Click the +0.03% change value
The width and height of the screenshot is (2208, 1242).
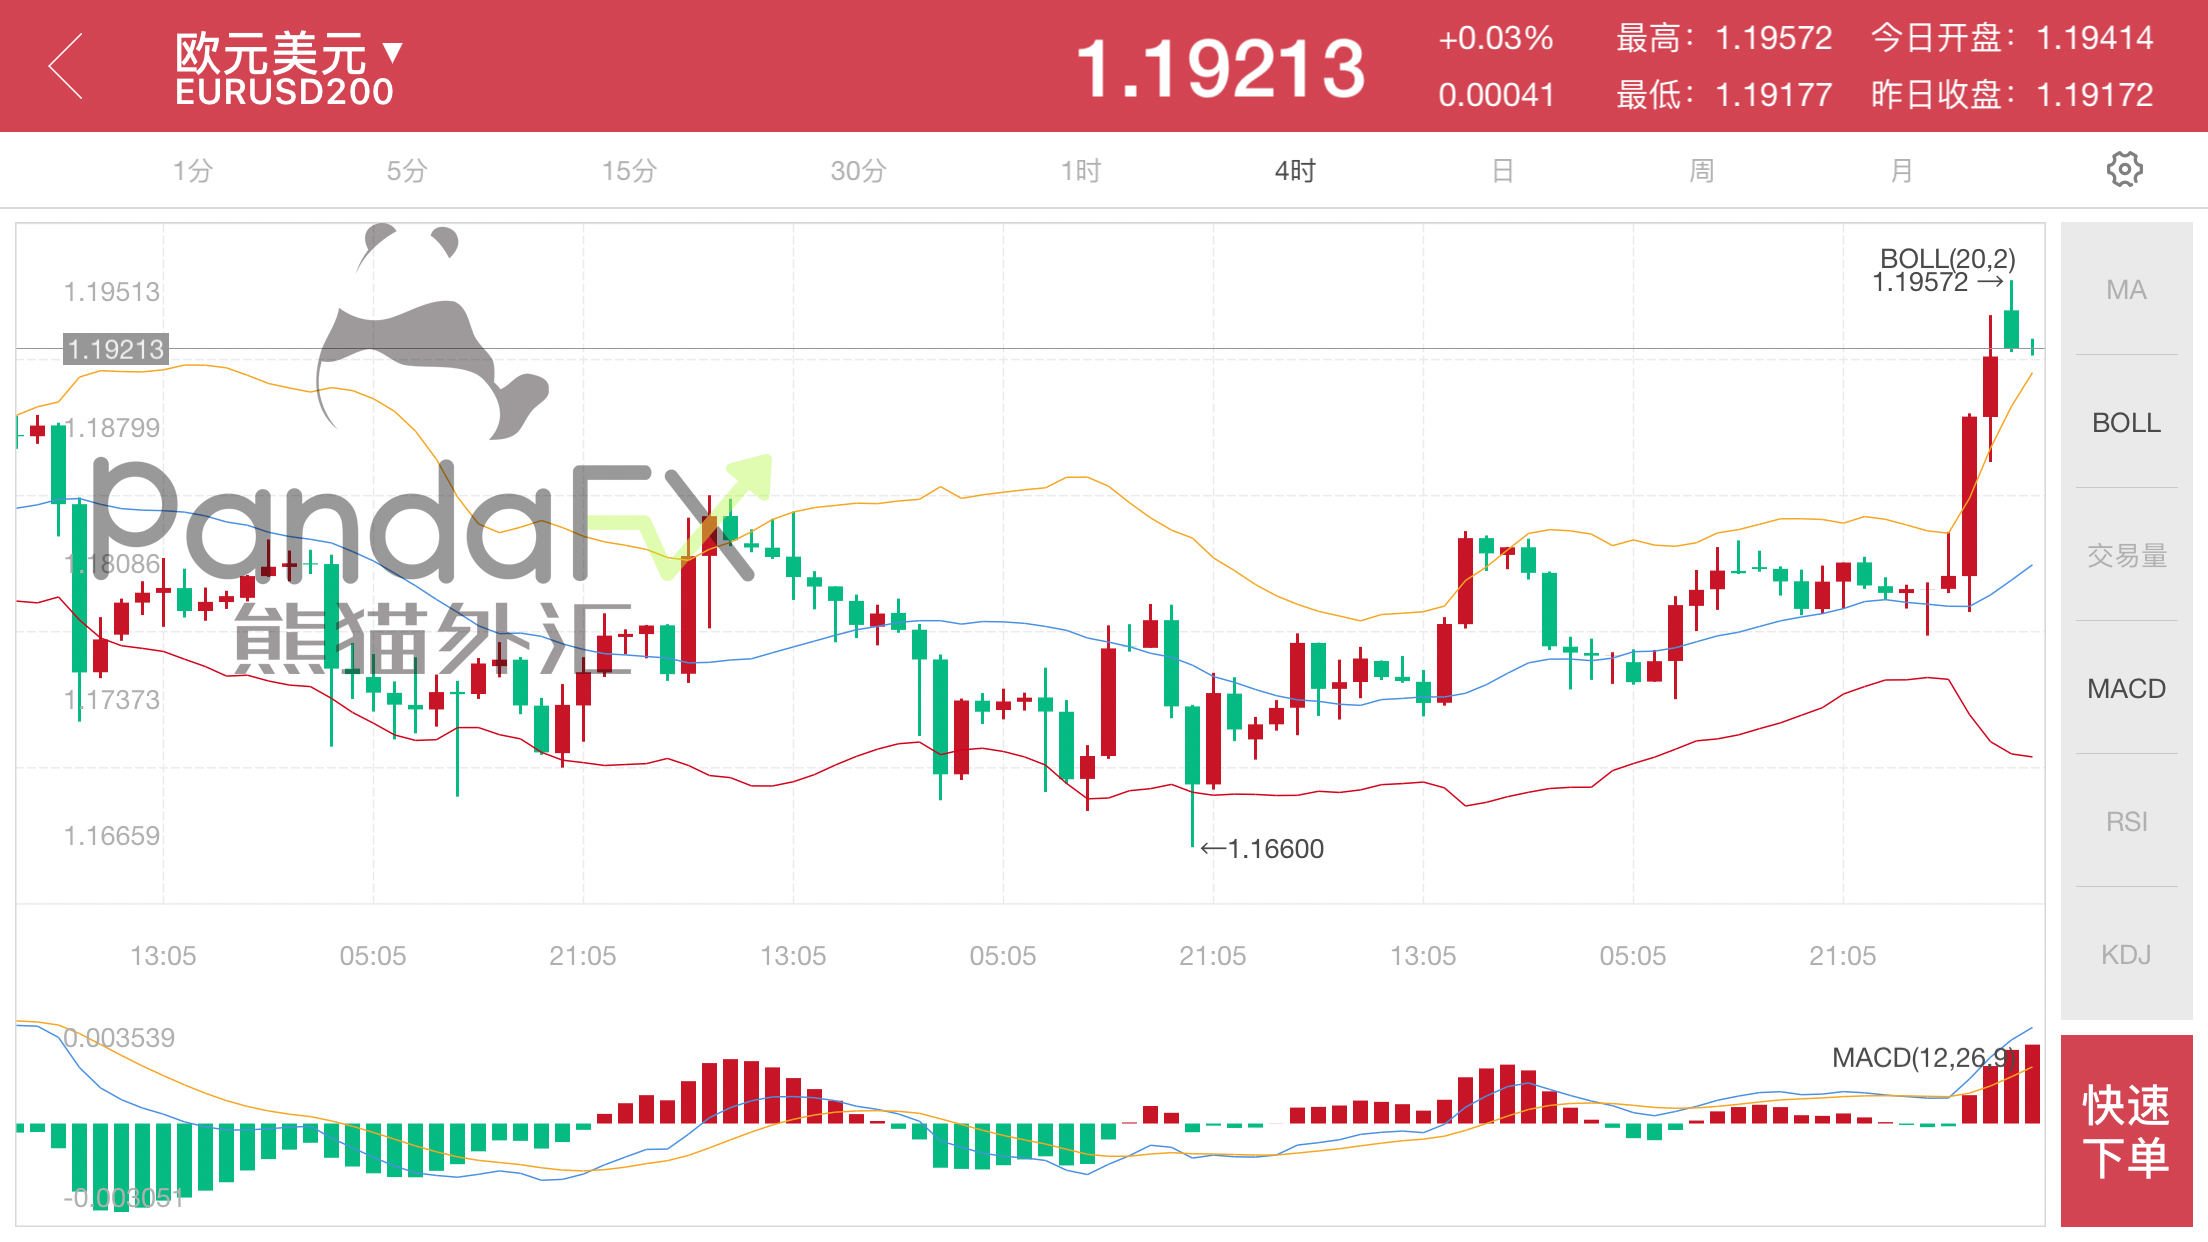[1496, 38]
